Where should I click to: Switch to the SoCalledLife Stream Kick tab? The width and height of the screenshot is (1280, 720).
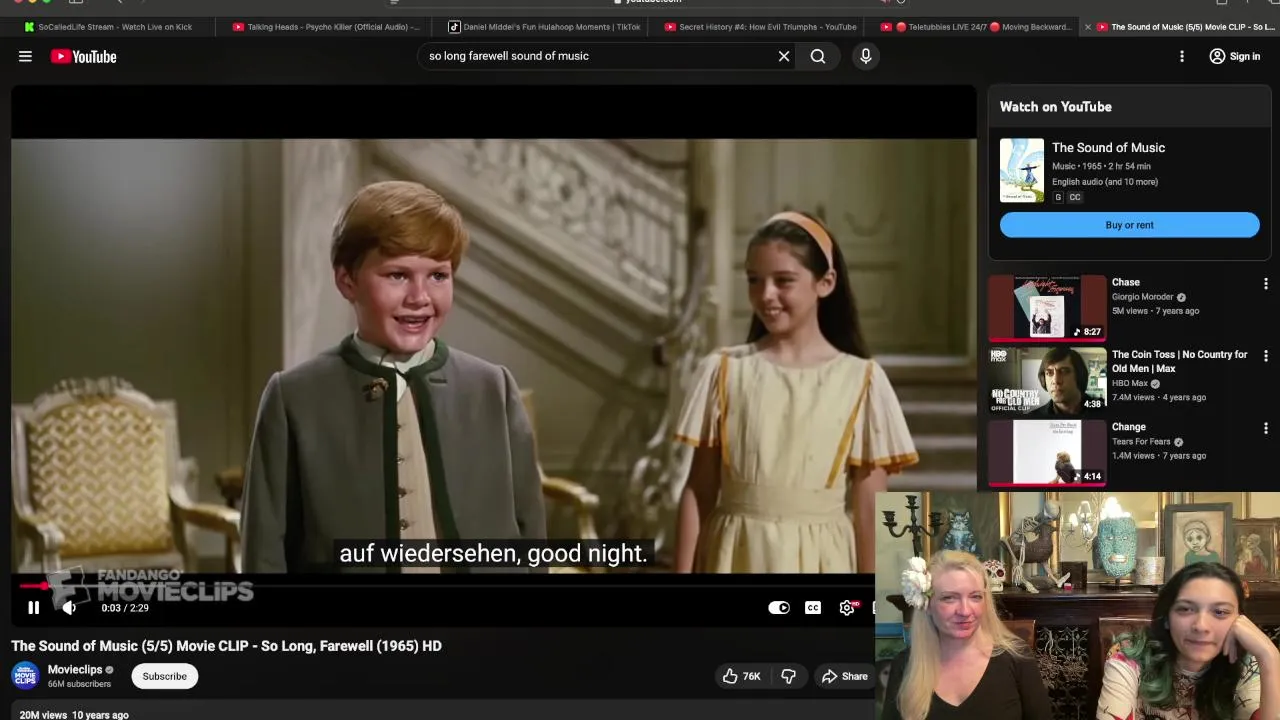(107, 27)
